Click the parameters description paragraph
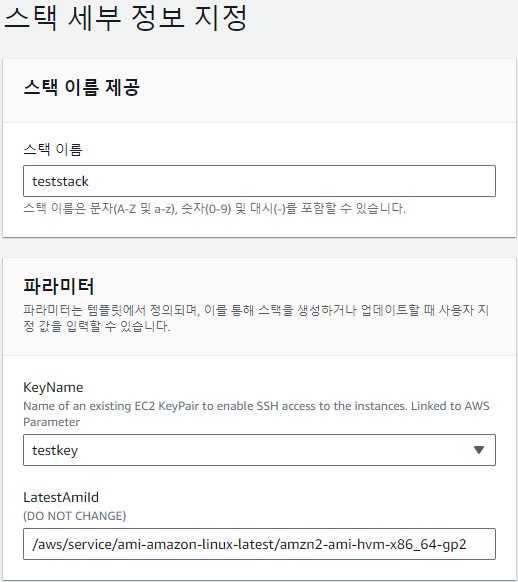 pos(256,318)
